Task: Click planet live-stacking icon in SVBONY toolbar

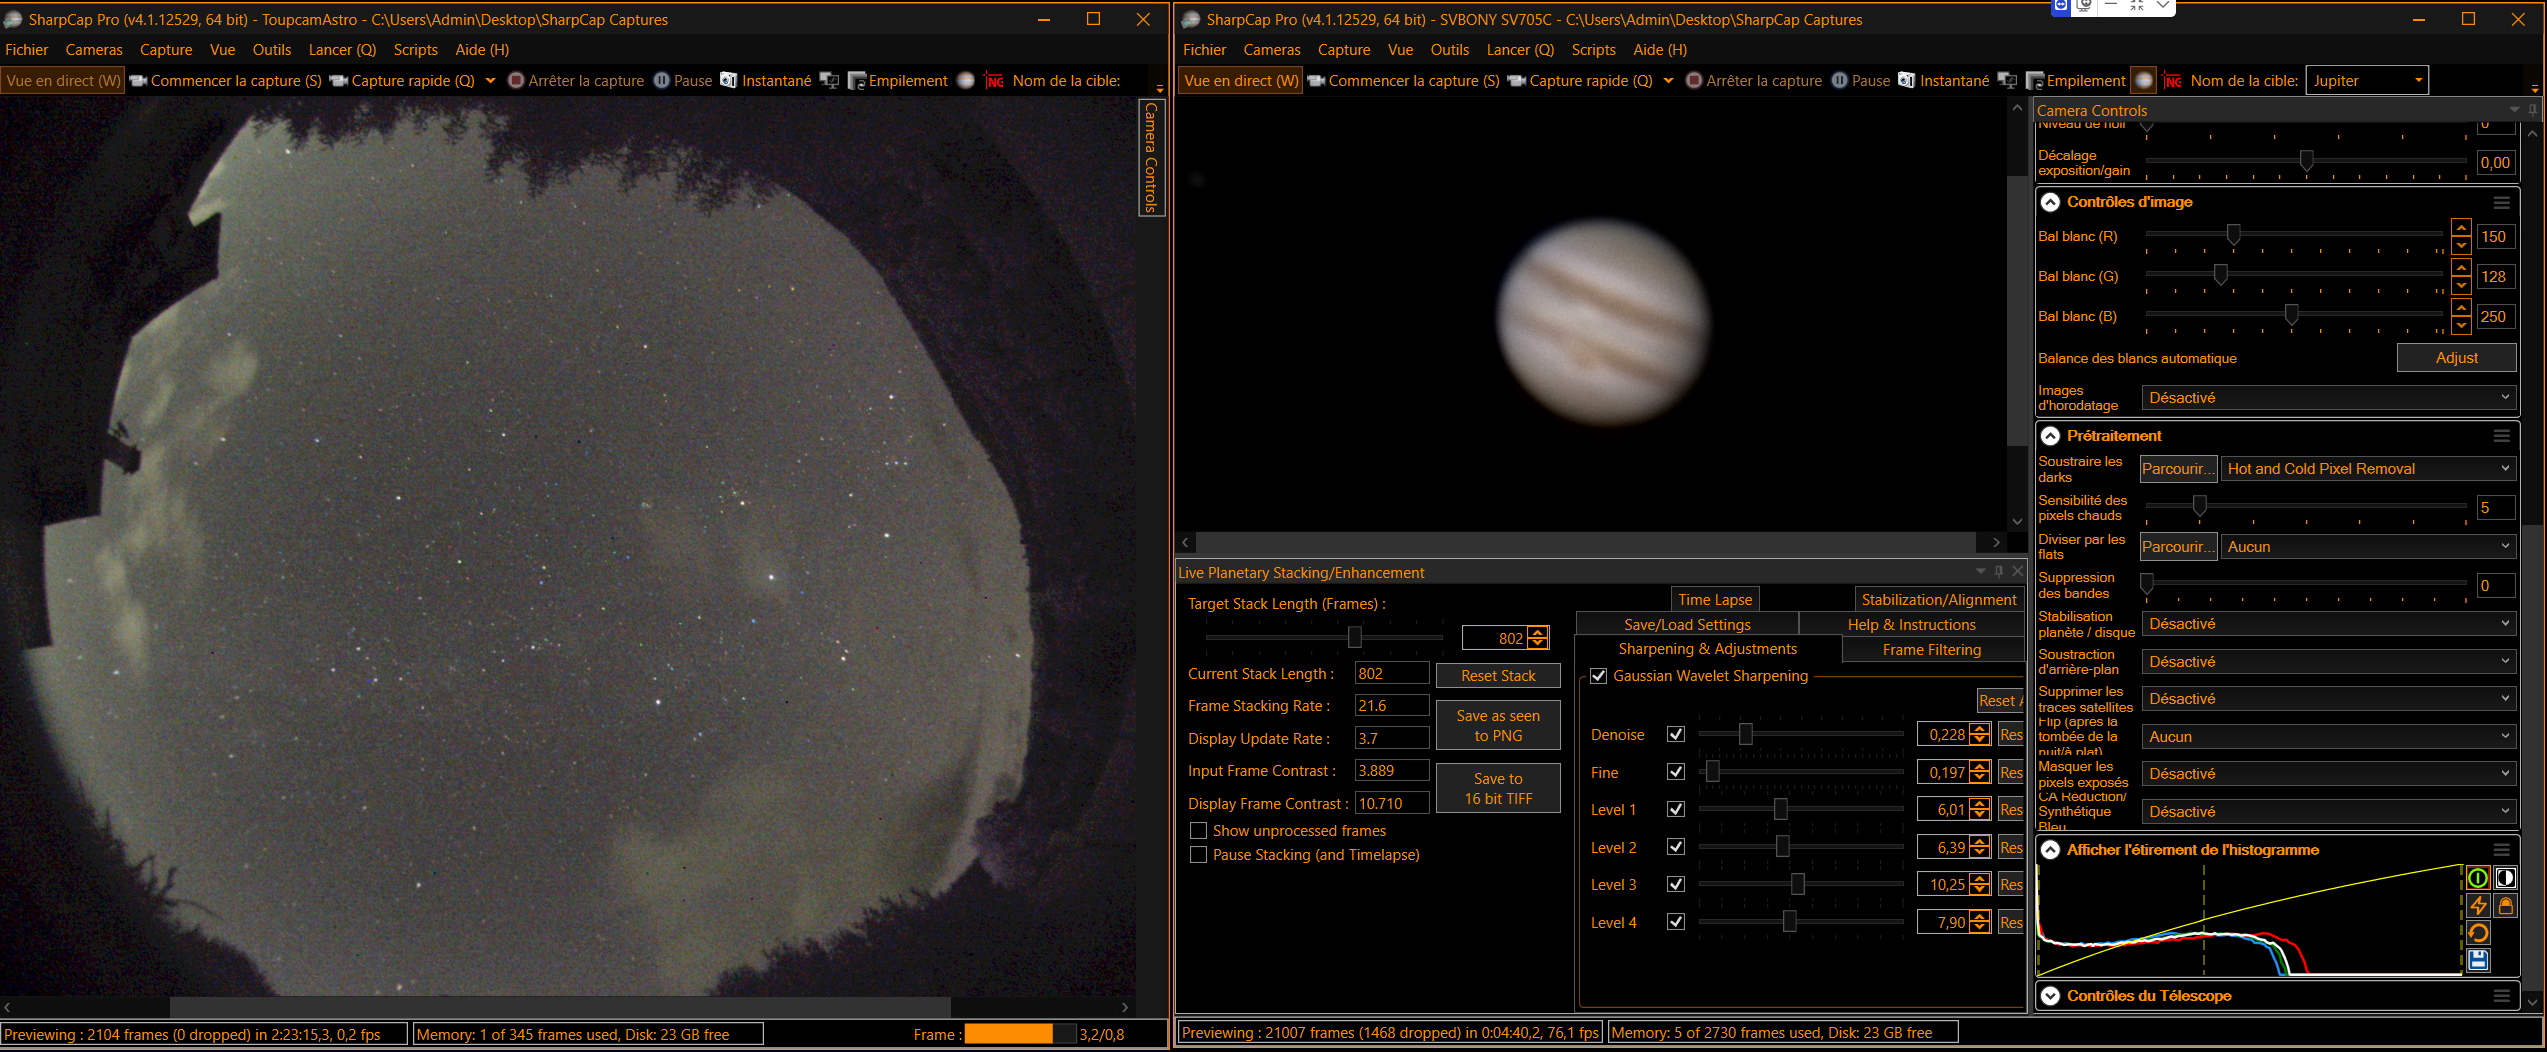Action: click(2143, 80)
